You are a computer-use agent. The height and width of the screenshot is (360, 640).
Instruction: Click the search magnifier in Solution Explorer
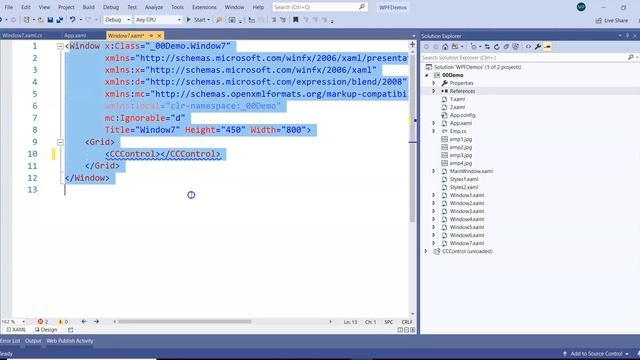click(631, 58)
